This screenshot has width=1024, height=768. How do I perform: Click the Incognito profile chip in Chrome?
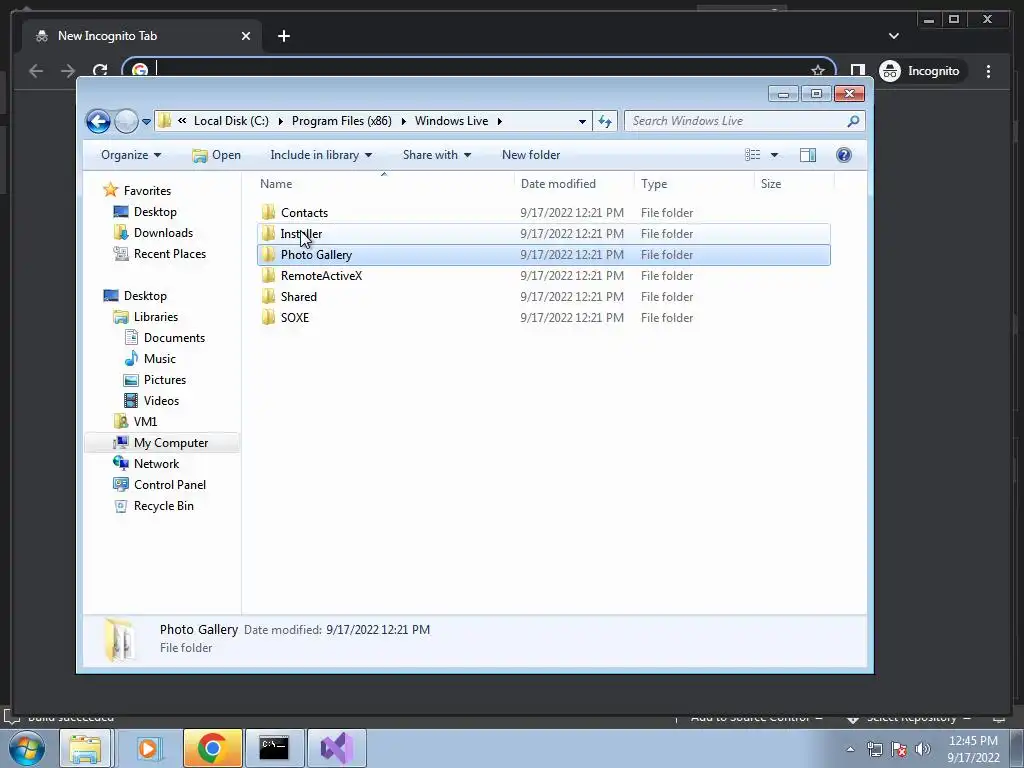[921, 71]
